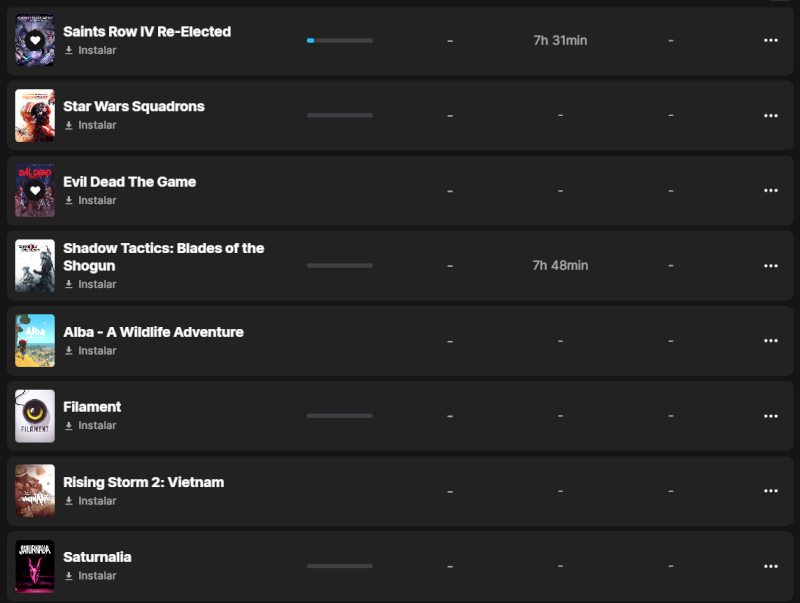Open more options for Saturnalia
Image resolution: width=800 pixels, height=603 pixels.
(770, 566)
